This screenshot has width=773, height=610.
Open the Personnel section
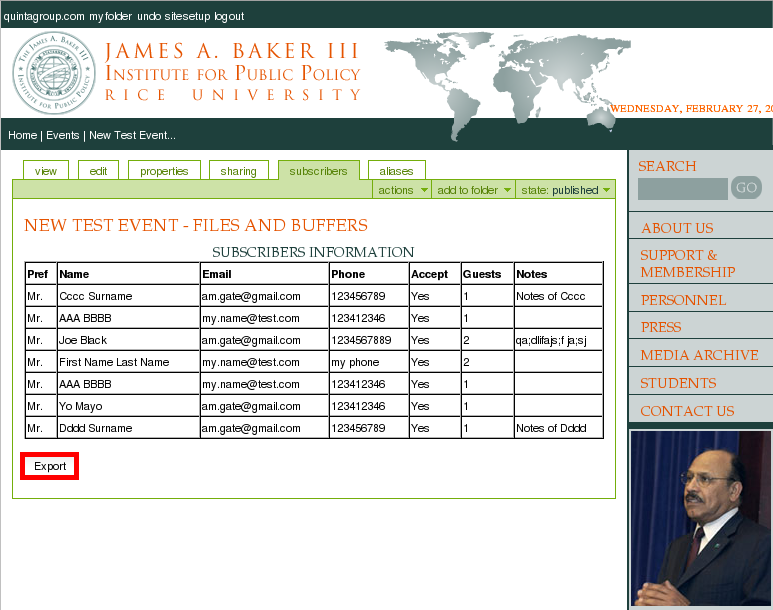(x=683, y=300)
